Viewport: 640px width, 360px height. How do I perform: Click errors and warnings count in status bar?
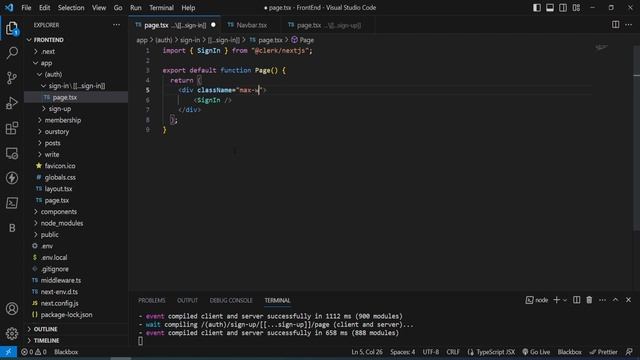coord(34,352)
